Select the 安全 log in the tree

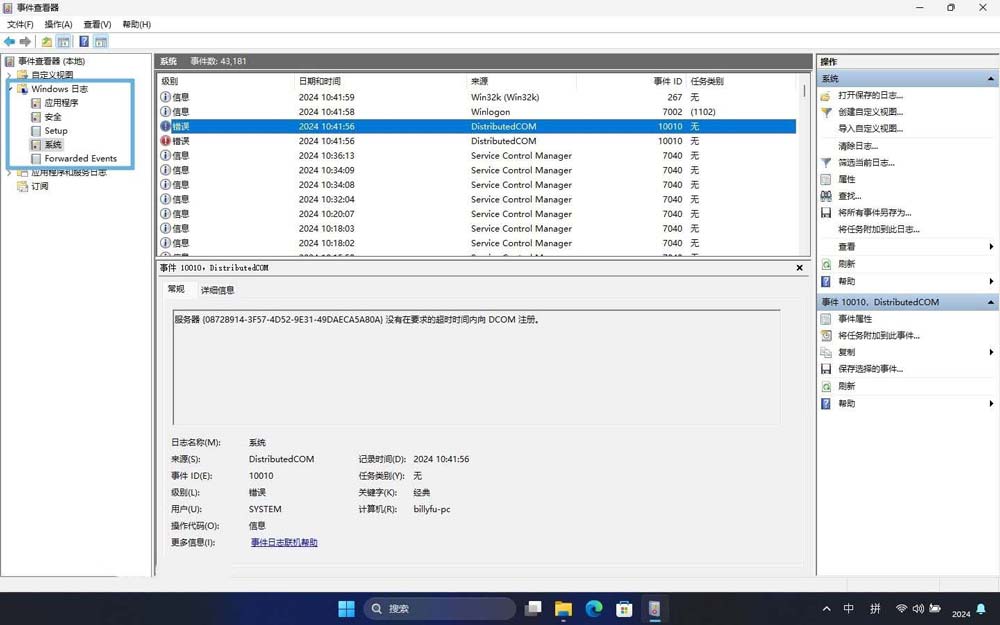50,116
